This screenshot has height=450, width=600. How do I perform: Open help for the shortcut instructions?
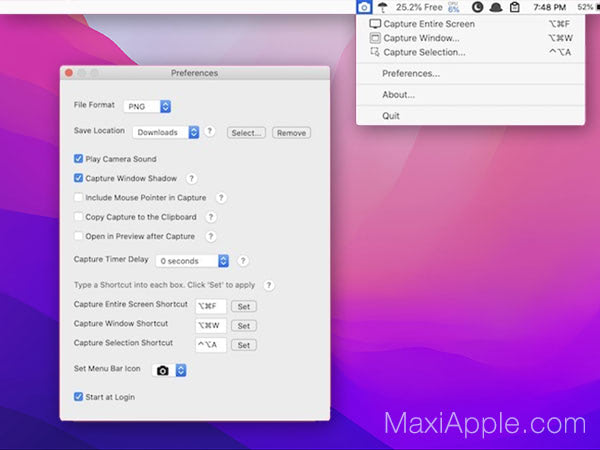pyautogui.click(x=269, y=285)
